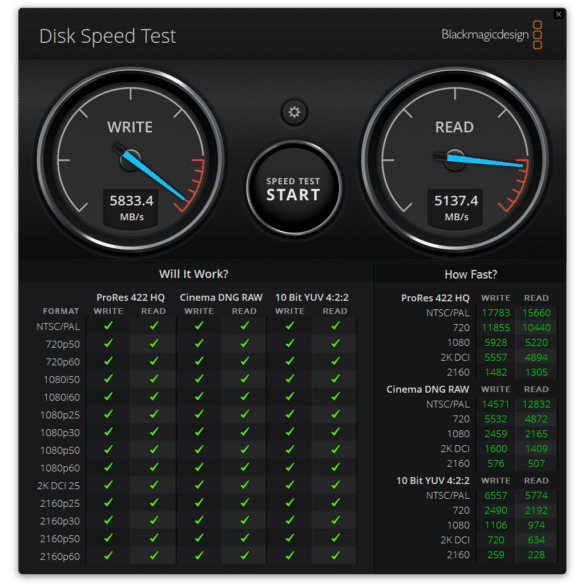
Task: Click Cinema DNG NTSC/PAL write value 14571
Action: pyautogui.click(x=496, y=404)
